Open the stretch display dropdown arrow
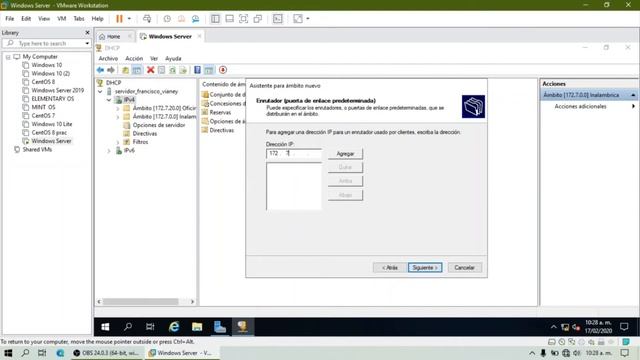Screen dimensions: 640x360 [x=308, y=19]
